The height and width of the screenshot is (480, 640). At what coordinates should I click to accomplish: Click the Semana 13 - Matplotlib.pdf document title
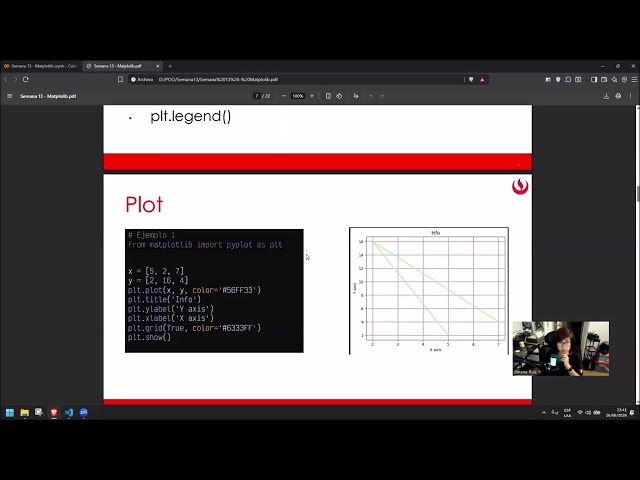click(x=48, y=96)
